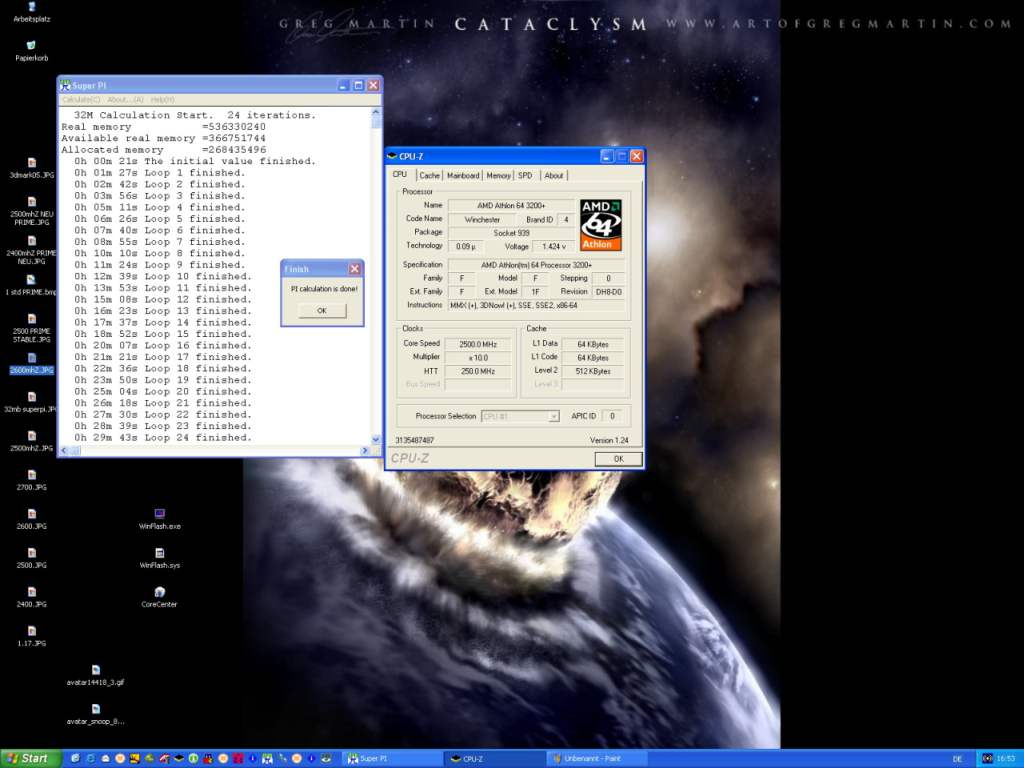Select the 32mb superpi.JPG file icon

click(x=31, y=402)
